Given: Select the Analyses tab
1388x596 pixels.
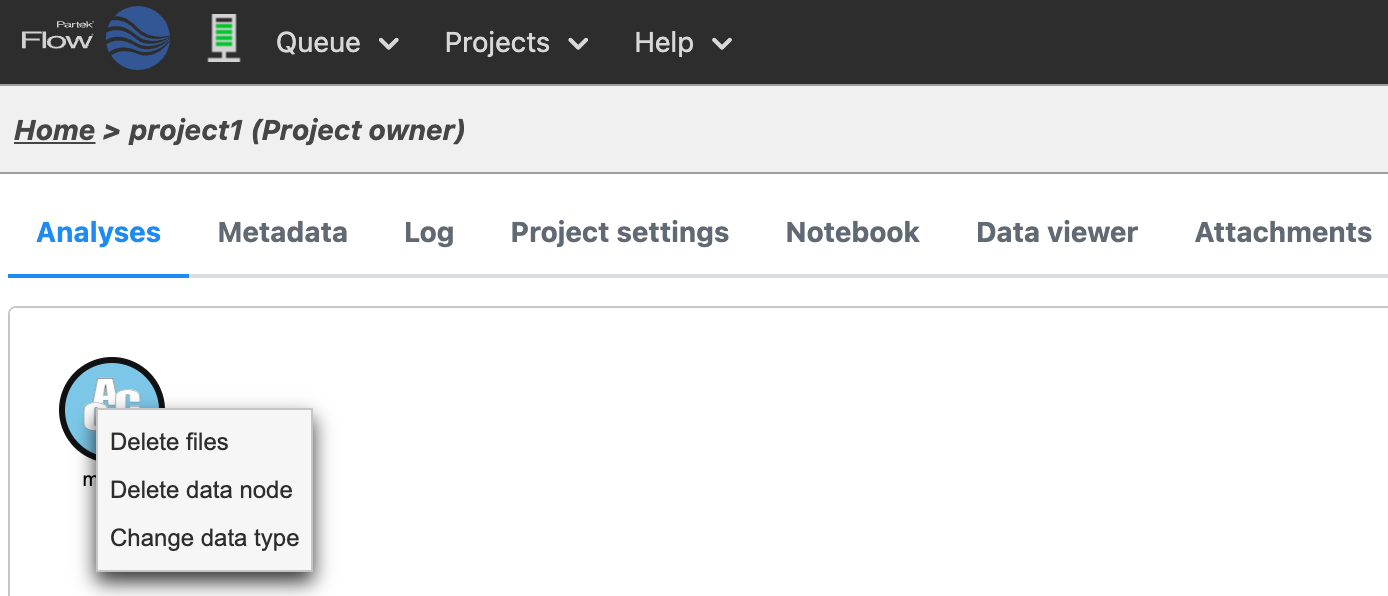Looking at the screenshot, I should 98,232.
